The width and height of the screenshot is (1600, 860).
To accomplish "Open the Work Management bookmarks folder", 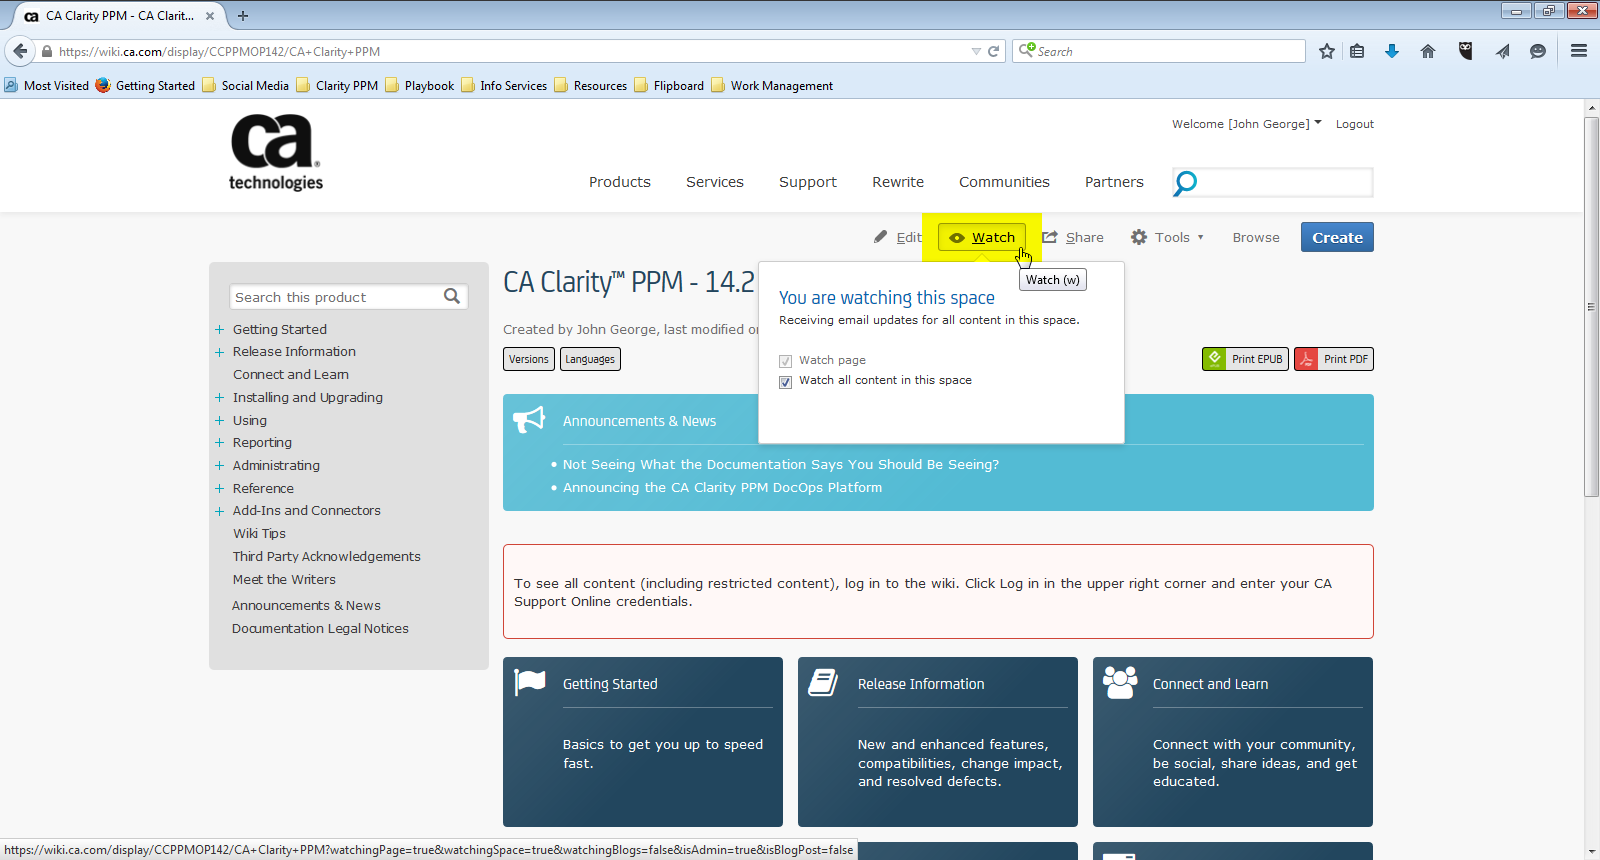I will [772, 86].
